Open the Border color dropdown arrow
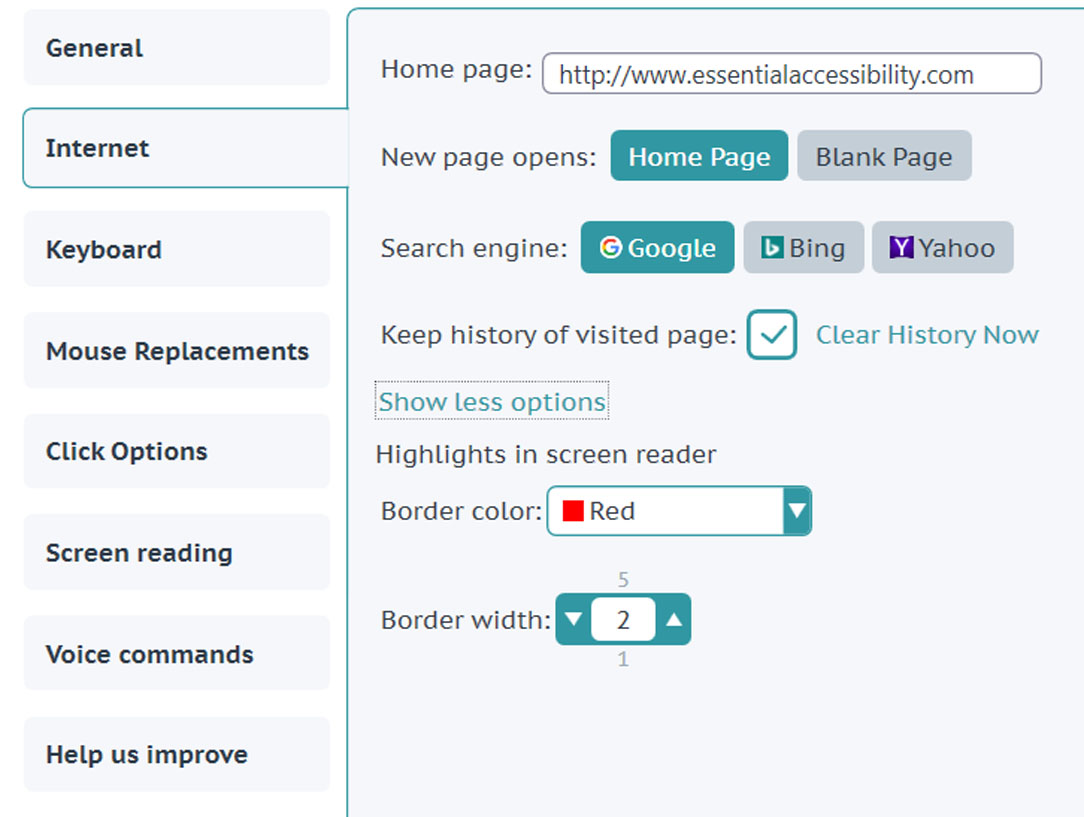Viewport: 1084px width, 817px height. (x=797, y=511)
